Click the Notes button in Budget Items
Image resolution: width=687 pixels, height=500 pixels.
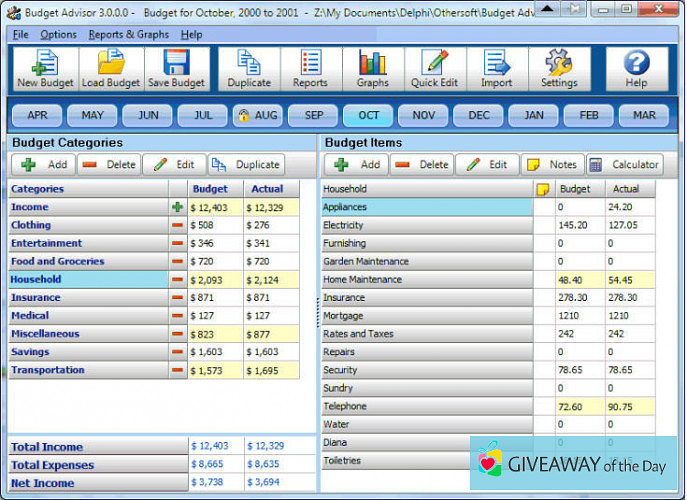pos(552,164)
